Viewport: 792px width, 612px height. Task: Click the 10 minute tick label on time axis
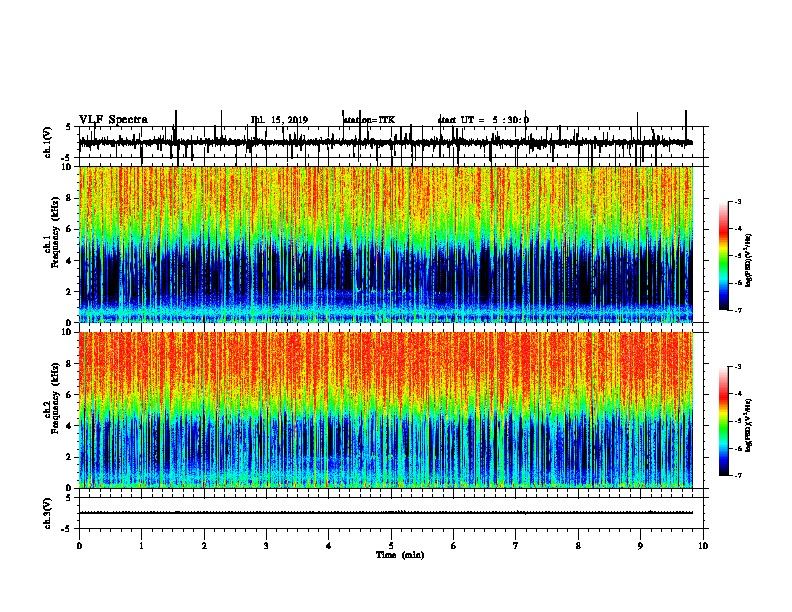(703, 546)
